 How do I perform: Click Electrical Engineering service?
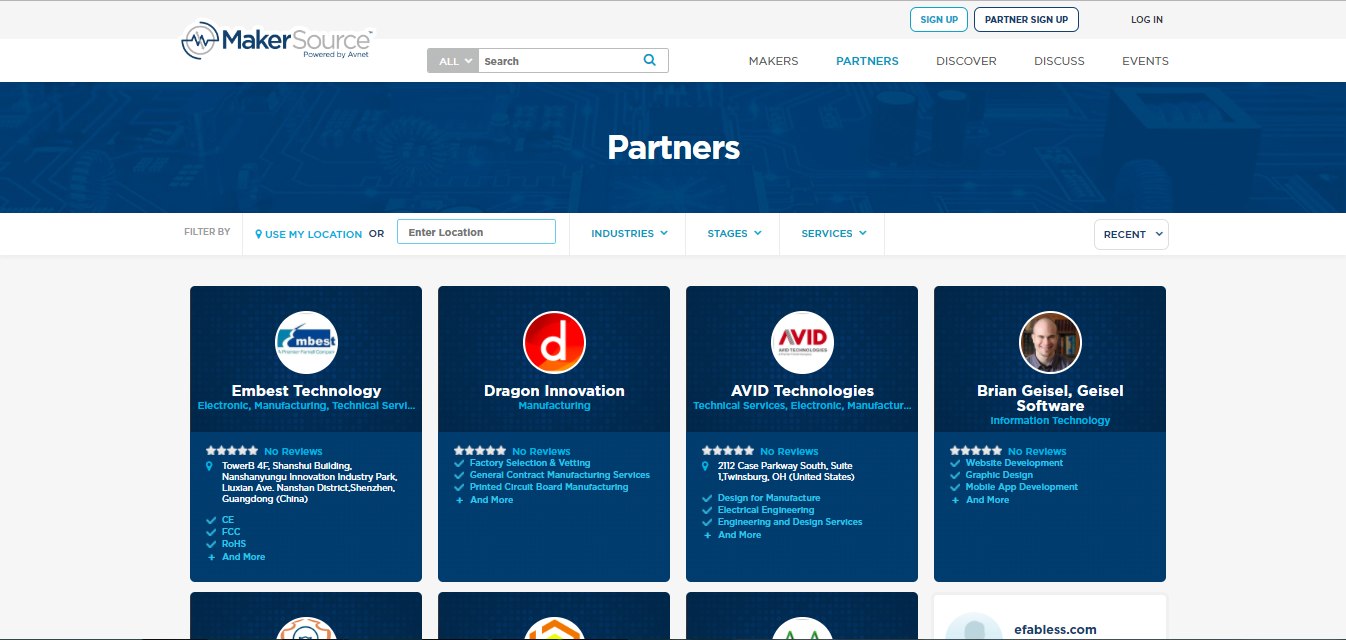[766, 510]
